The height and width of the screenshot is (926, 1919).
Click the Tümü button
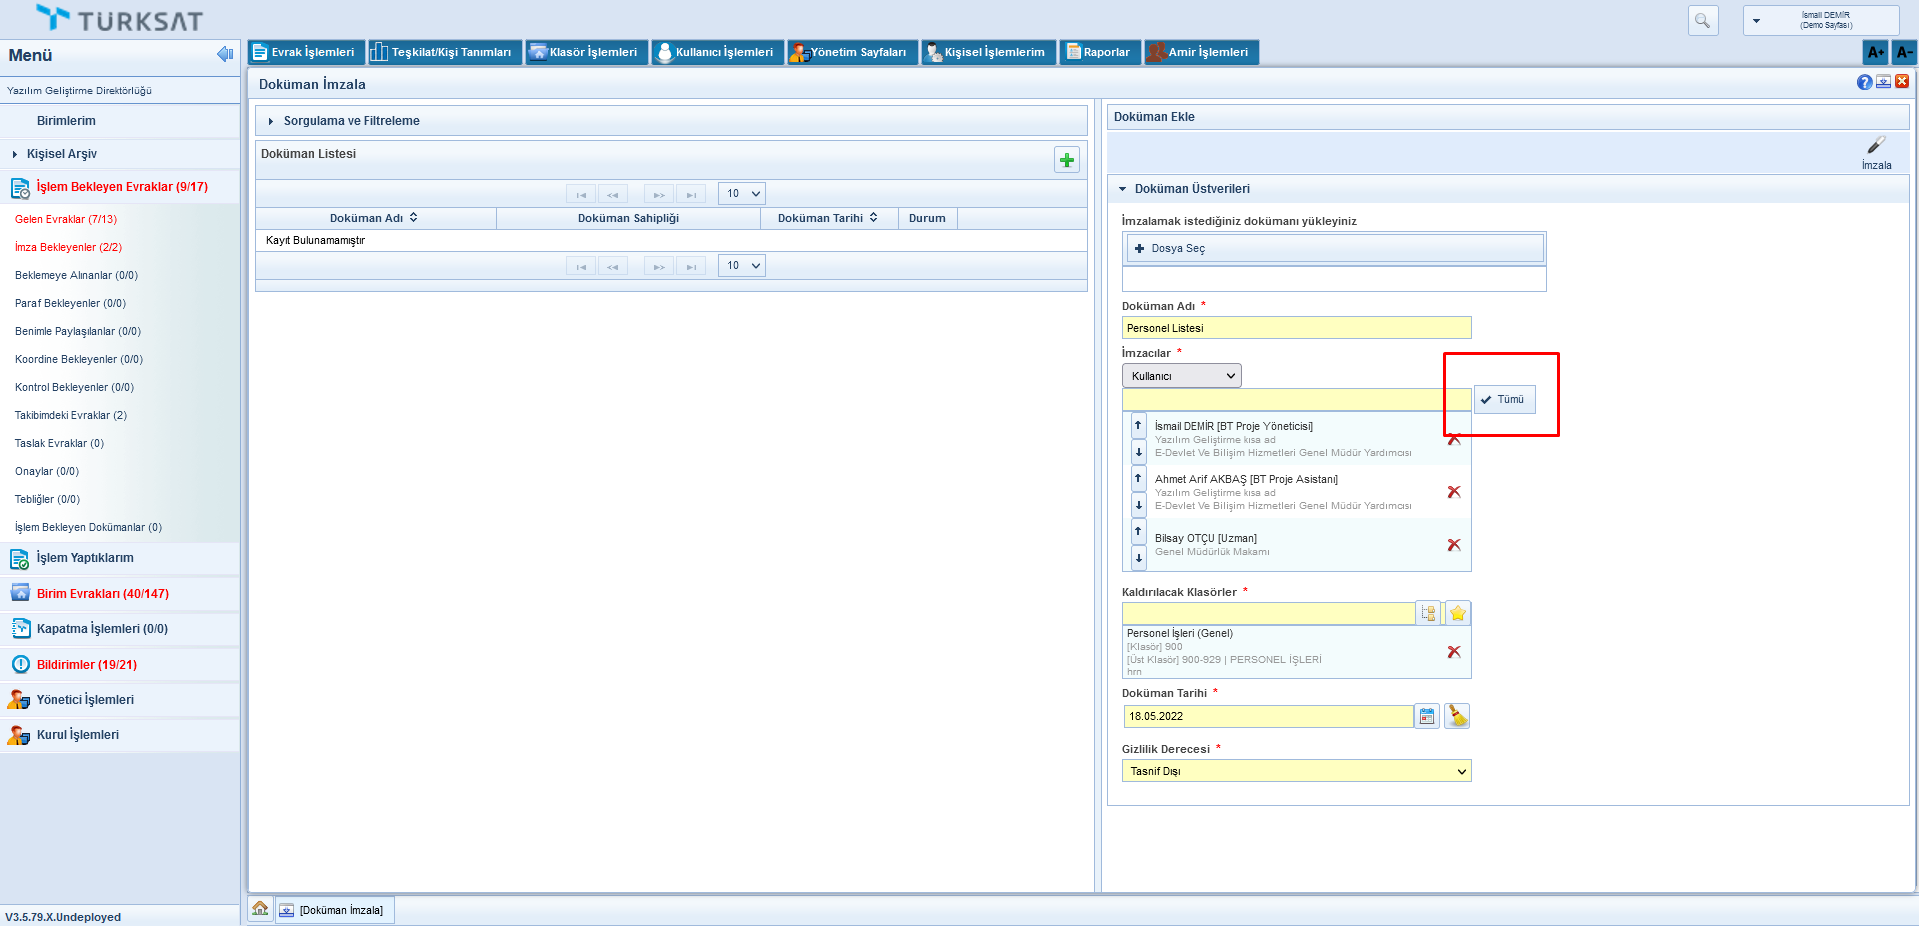[x=1504, y=399]
